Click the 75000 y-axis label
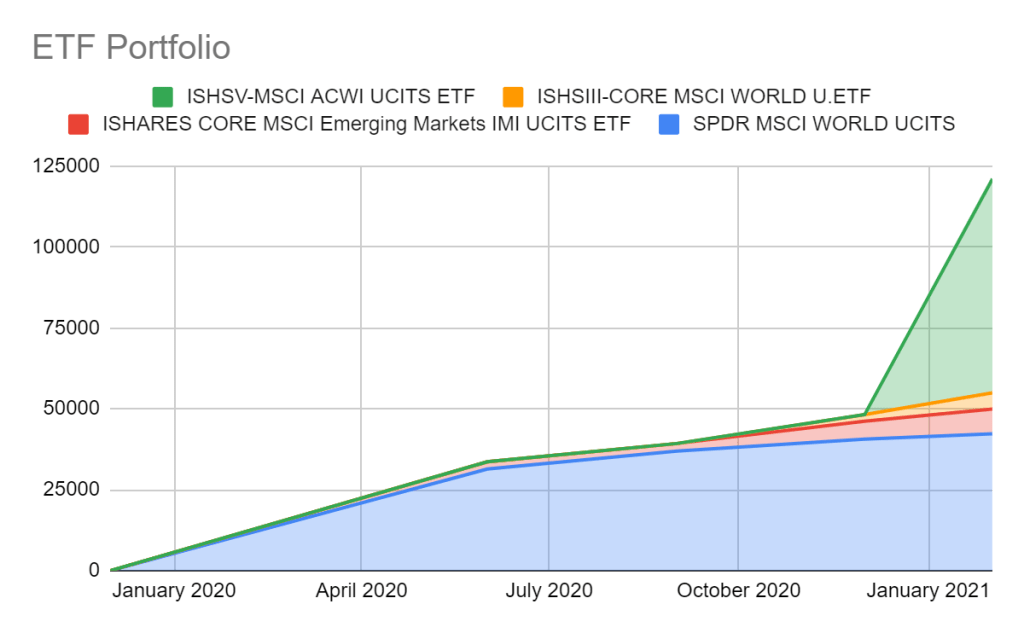Viewport: 1024px width, 633px height. point(71,328)
